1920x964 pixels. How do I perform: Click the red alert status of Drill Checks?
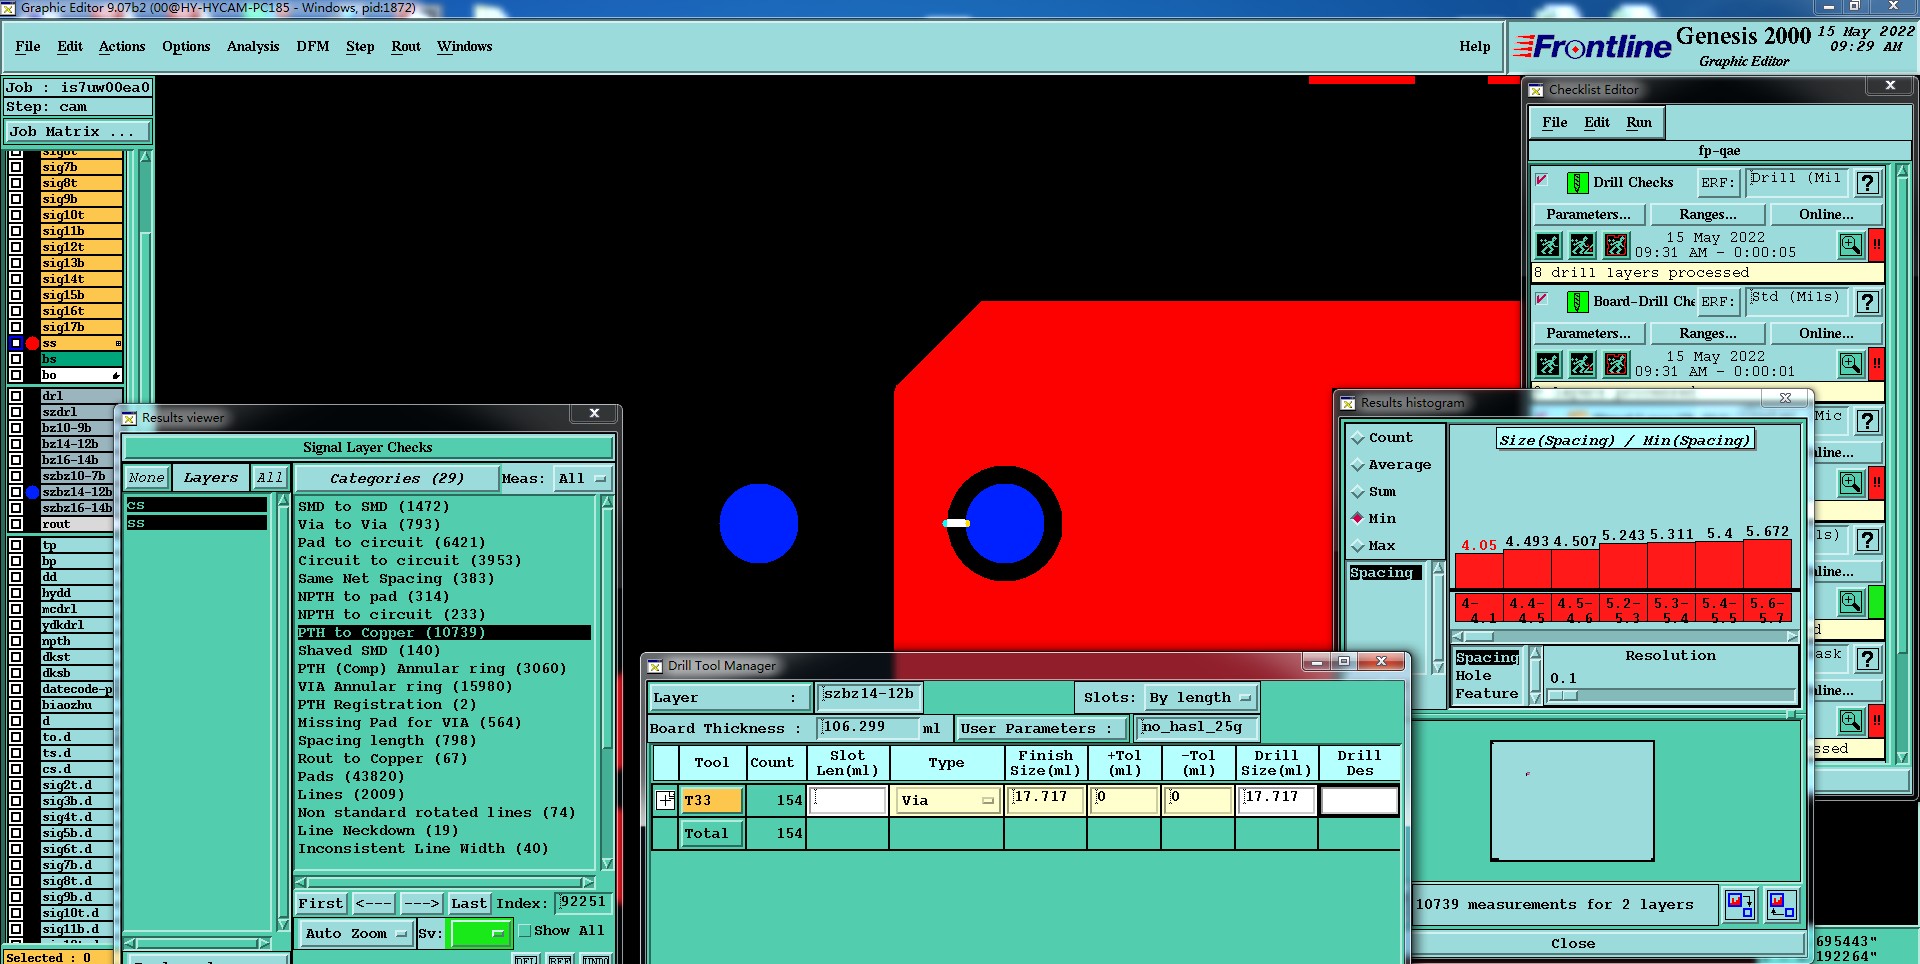tap(1877, 245)
